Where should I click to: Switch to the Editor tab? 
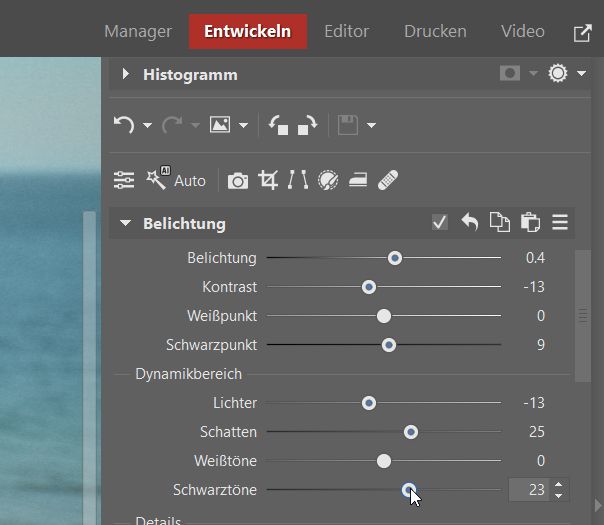pyautogui.click(x=346, y=31)
